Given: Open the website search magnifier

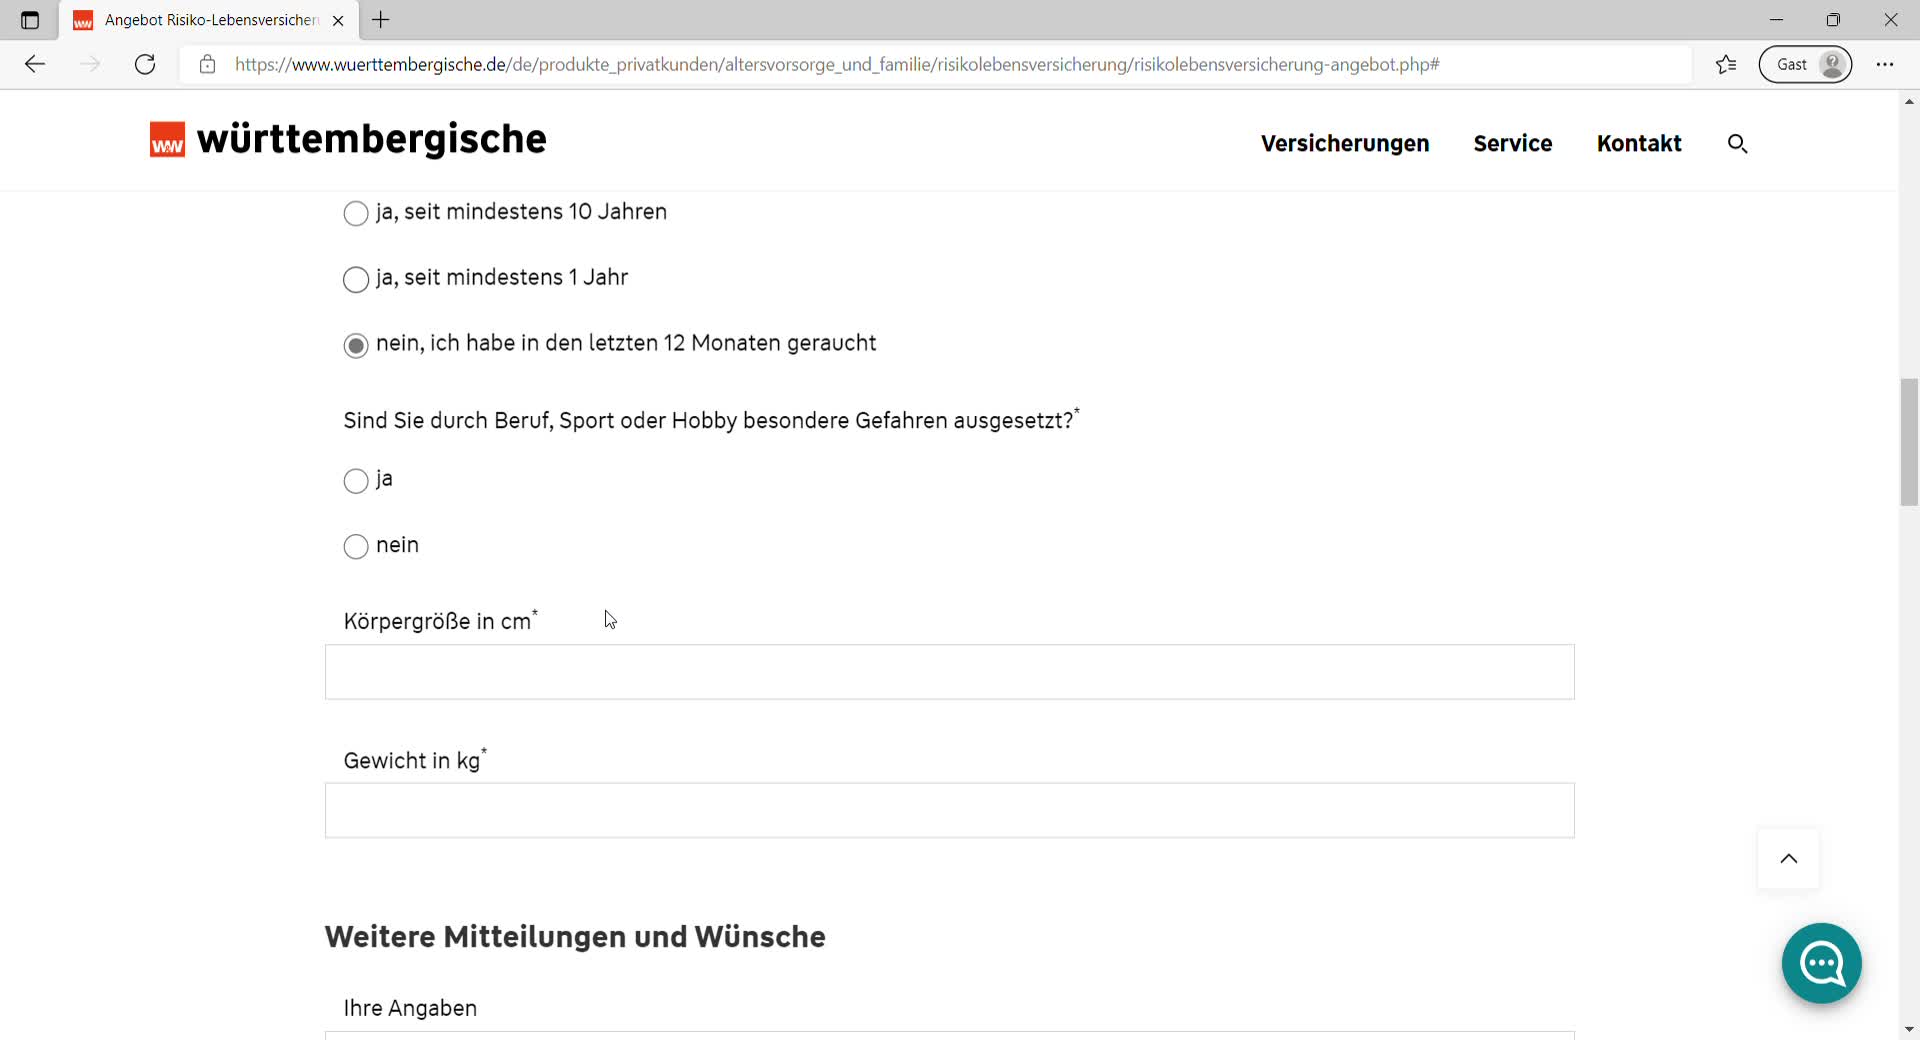Looking at the screenshot, I should (1737, 144).
